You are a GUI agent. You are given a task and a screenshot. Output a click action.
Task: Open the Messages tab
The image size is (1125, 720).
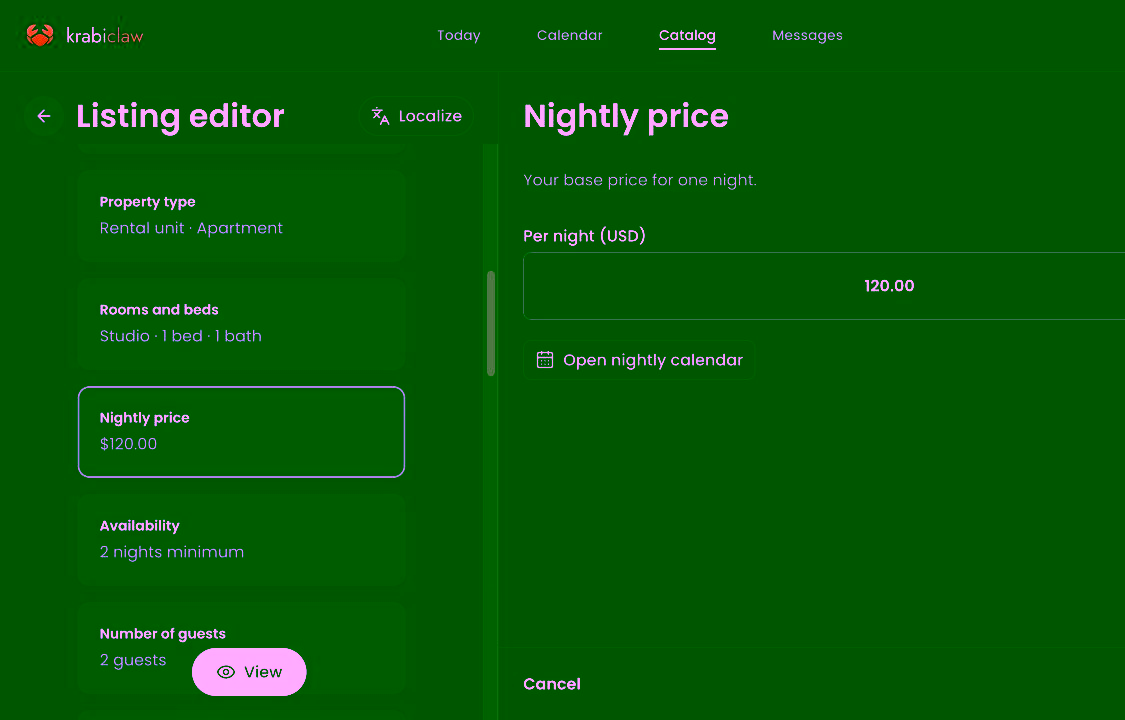[807, 35]
